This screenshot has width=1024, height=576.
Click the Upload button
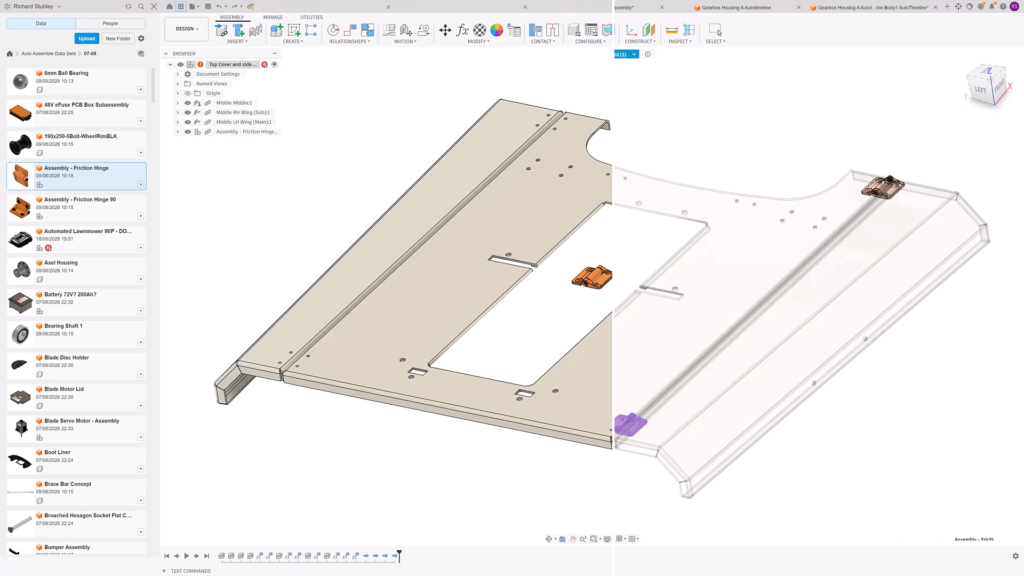point(86,39)
